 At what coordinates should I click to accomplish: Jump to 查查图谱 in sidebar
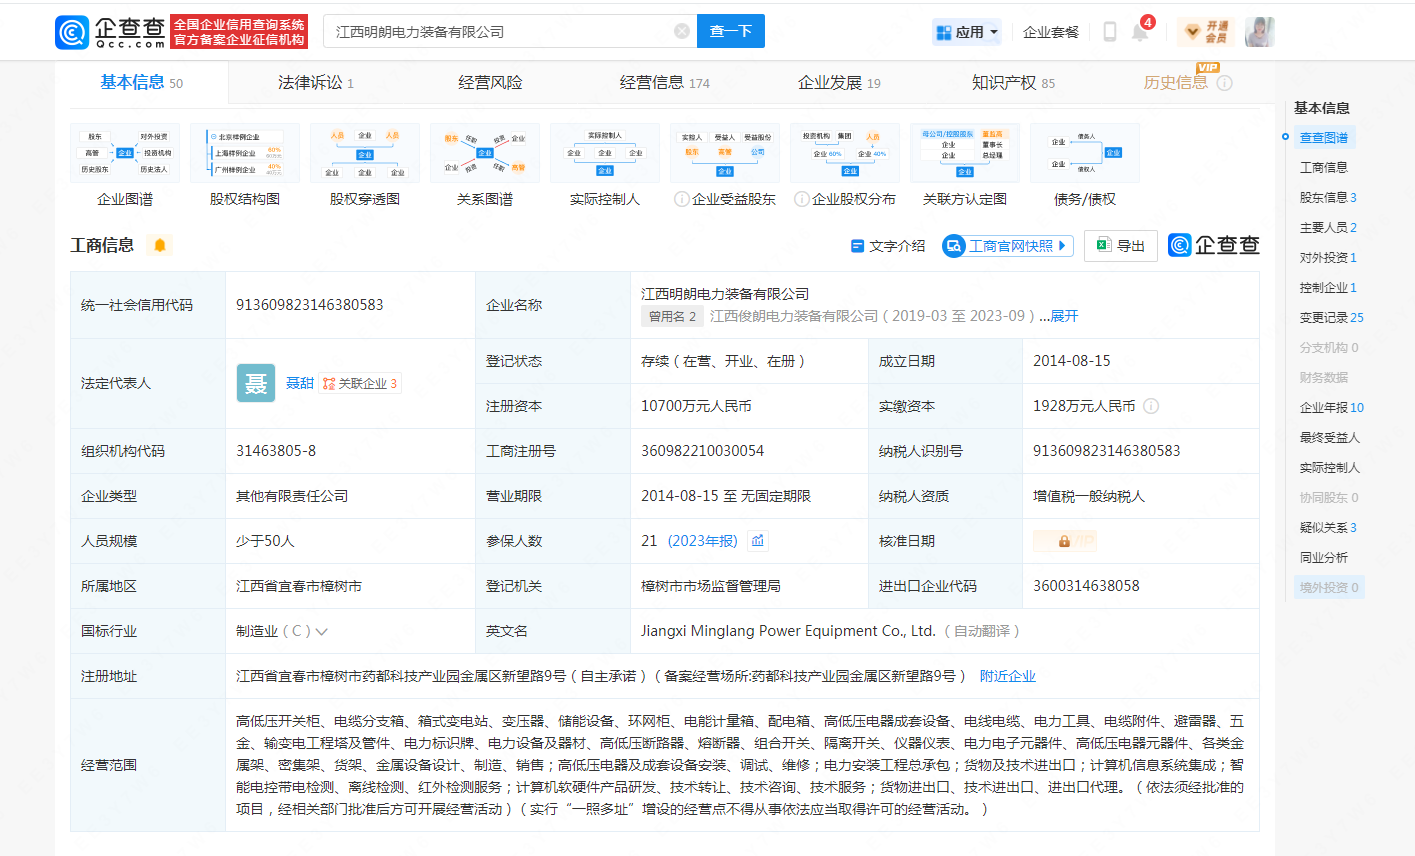pos(1324,137)
